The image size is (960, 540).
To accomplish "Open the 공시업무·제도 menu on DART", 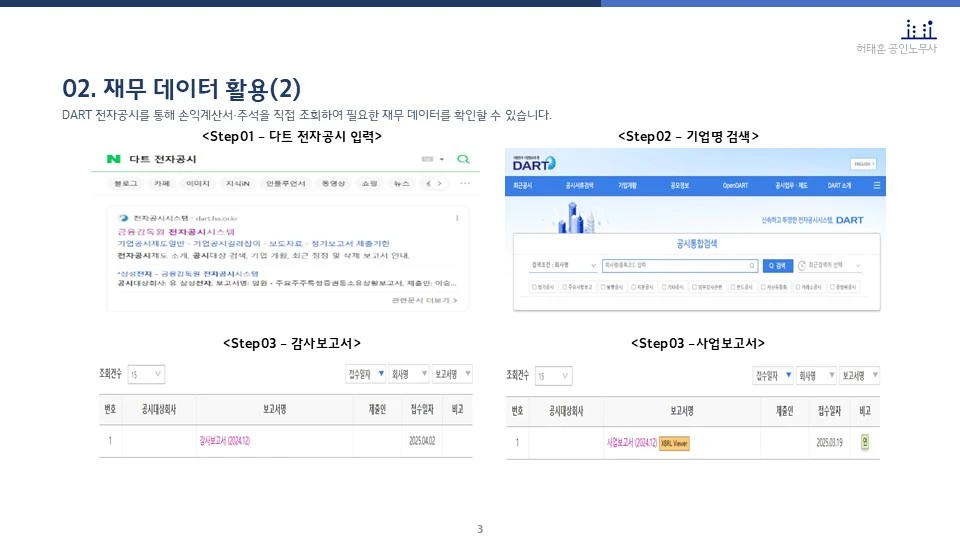I will [791, 186].
